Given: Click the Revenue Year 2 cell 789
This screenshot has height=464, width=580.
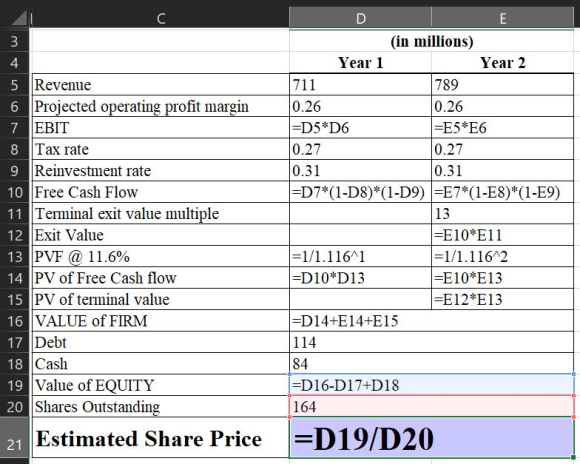Looking at the screenshot, I should (x=503, y=85).
